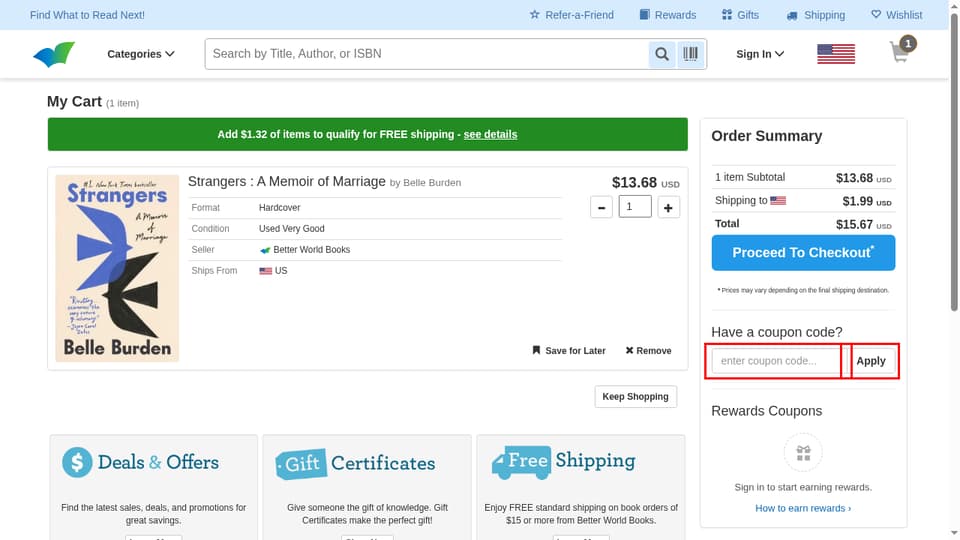
Task: Click Proceed To Checkout
Action: [x=803, y=253]
